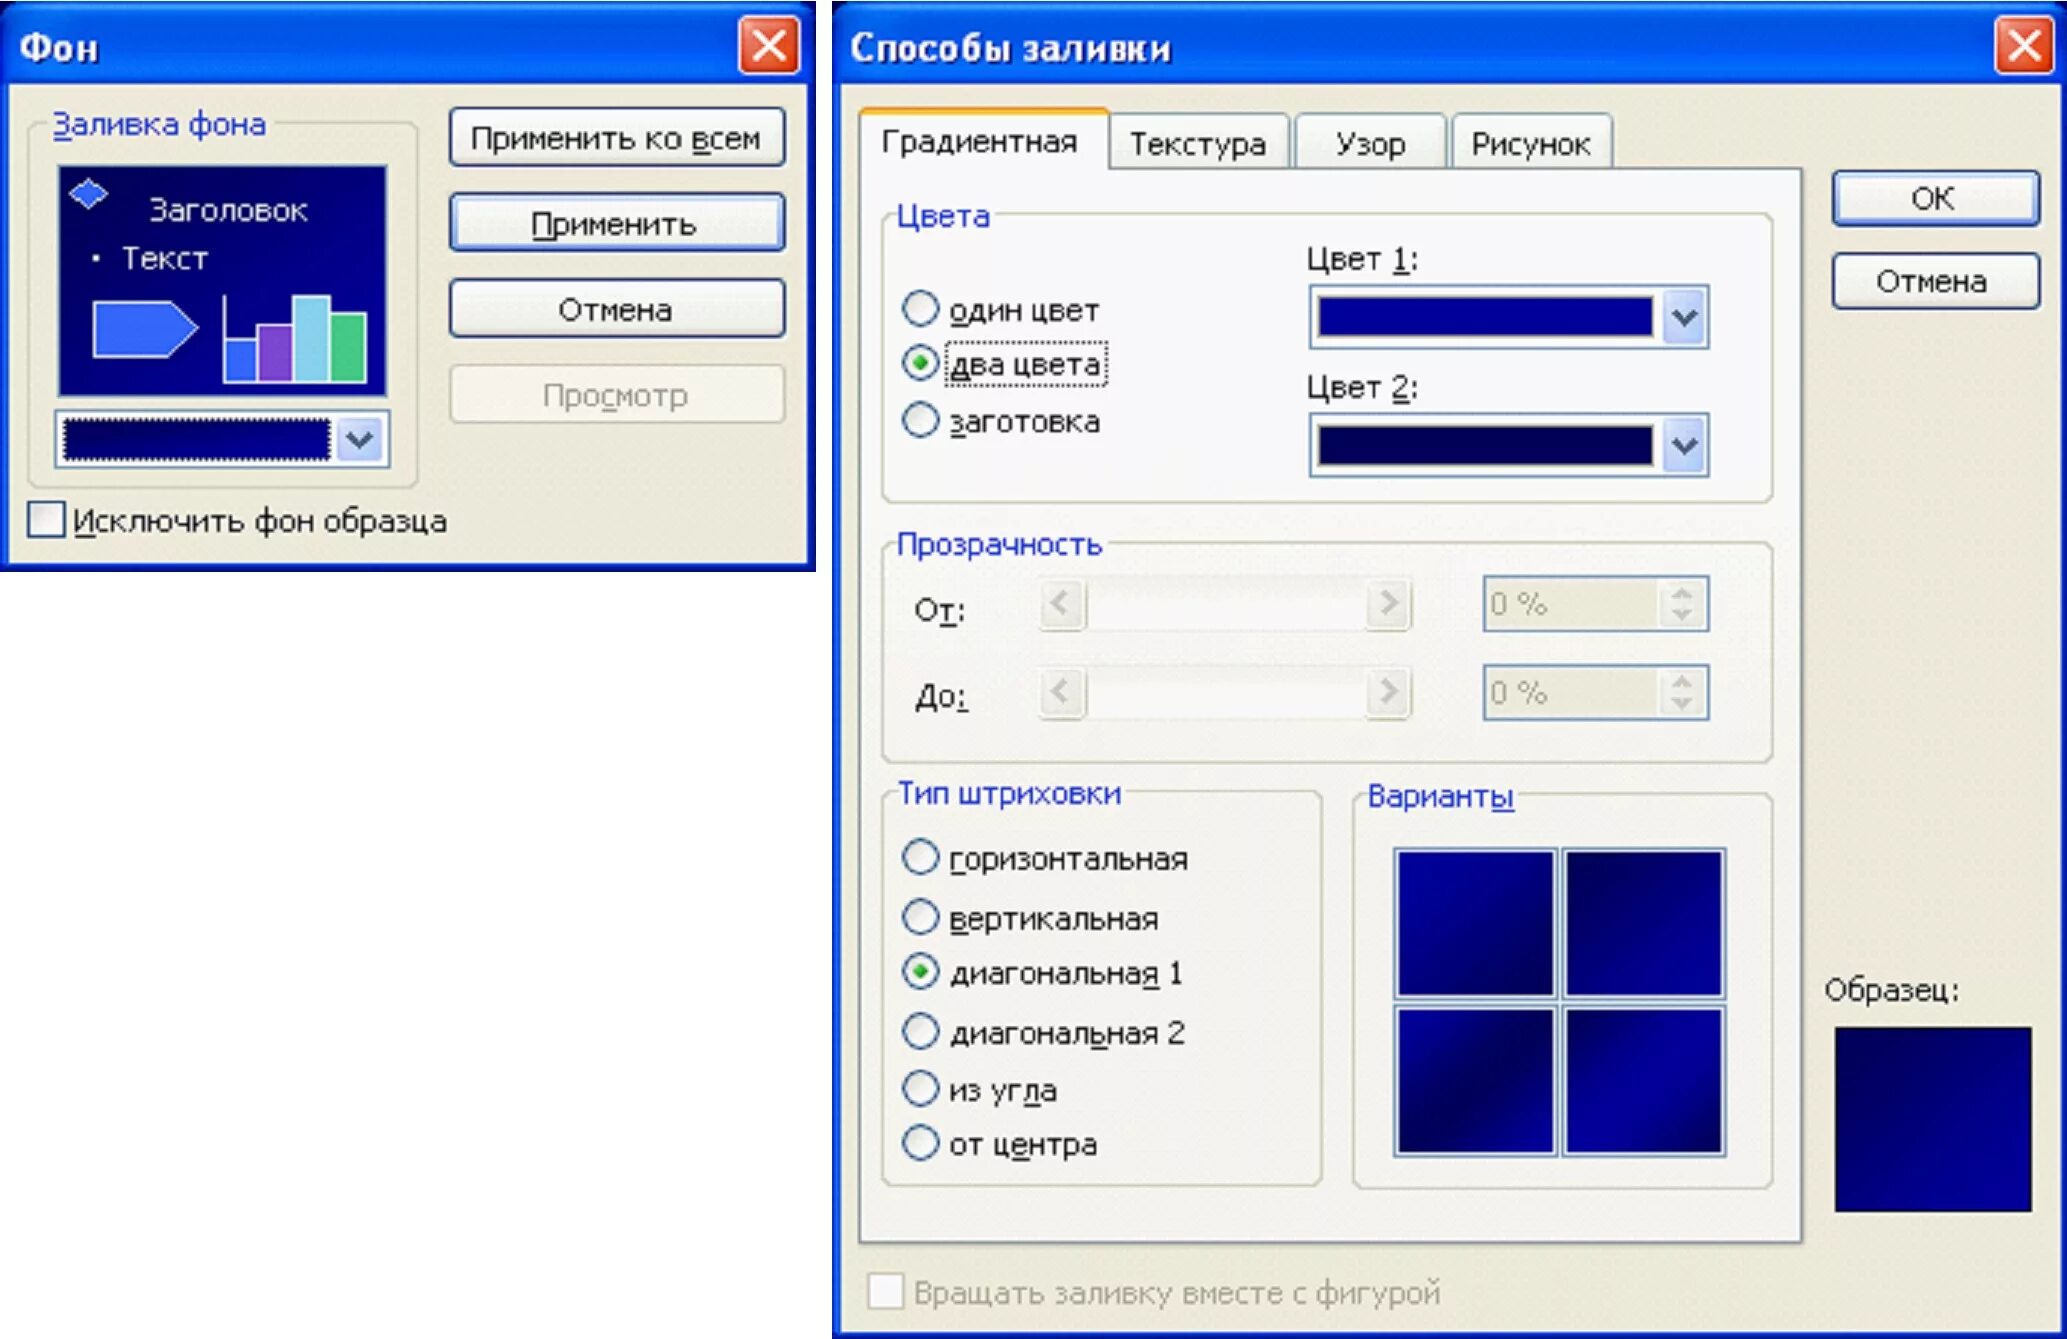This screenshot has width=2067, height=1339.
Task: Click 'Отмена' in the Фон dialog
Action: [617, 309]
